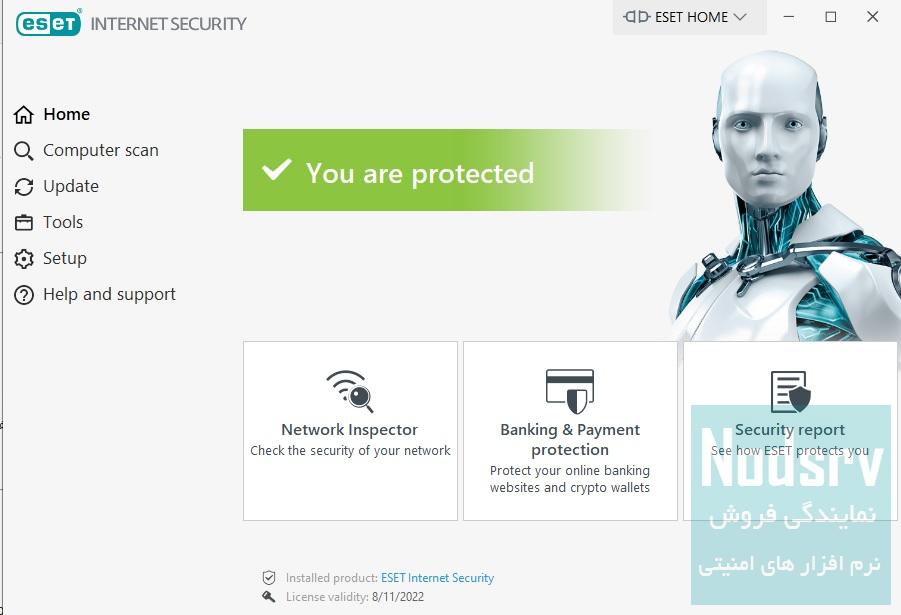View the Security report tile
This screenshot has width=901, height=615.
[790, 431]
